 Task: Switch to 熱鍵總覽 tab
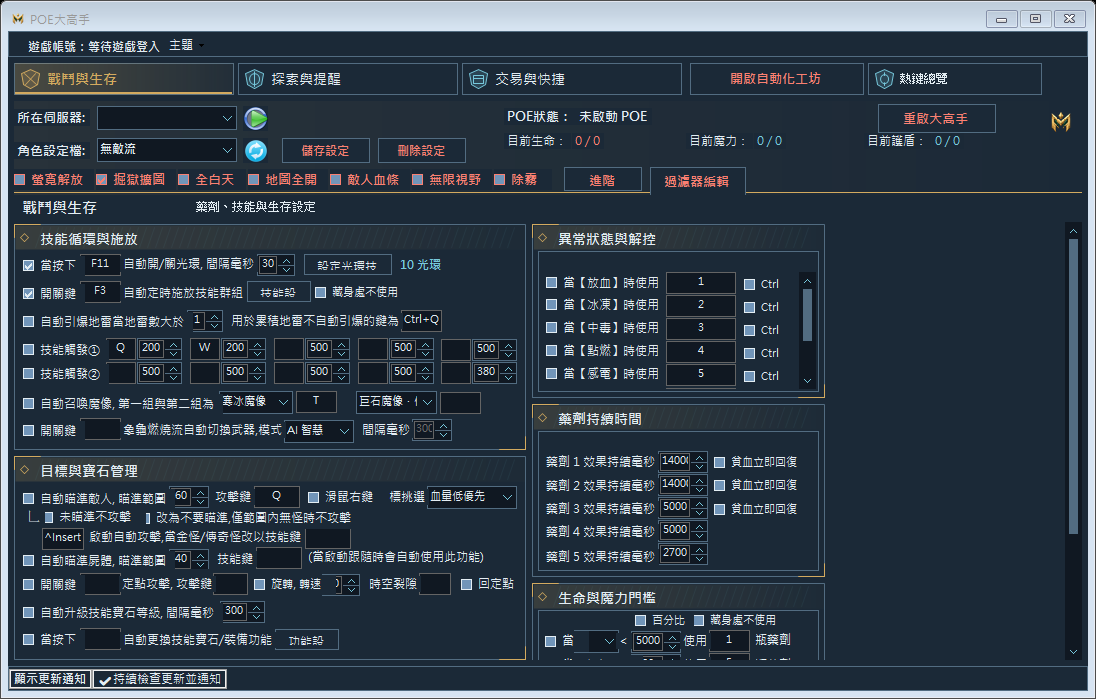click(x=955, y=79)
